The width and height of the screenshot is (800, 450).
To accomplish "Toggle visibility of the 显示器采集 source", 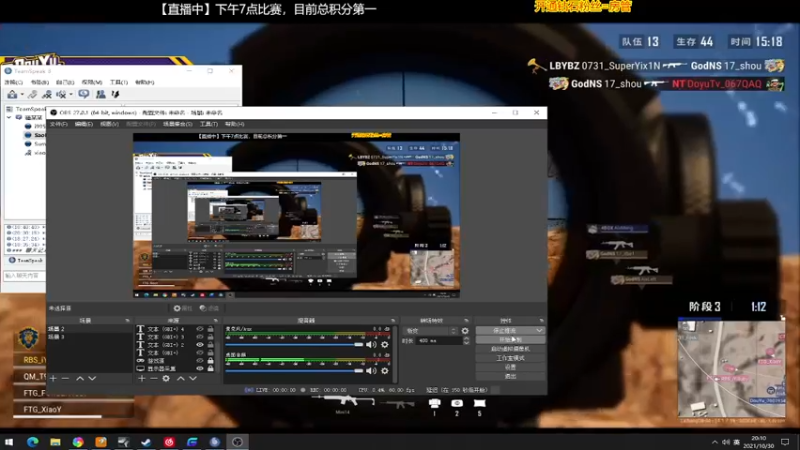I will pos(200,368).
